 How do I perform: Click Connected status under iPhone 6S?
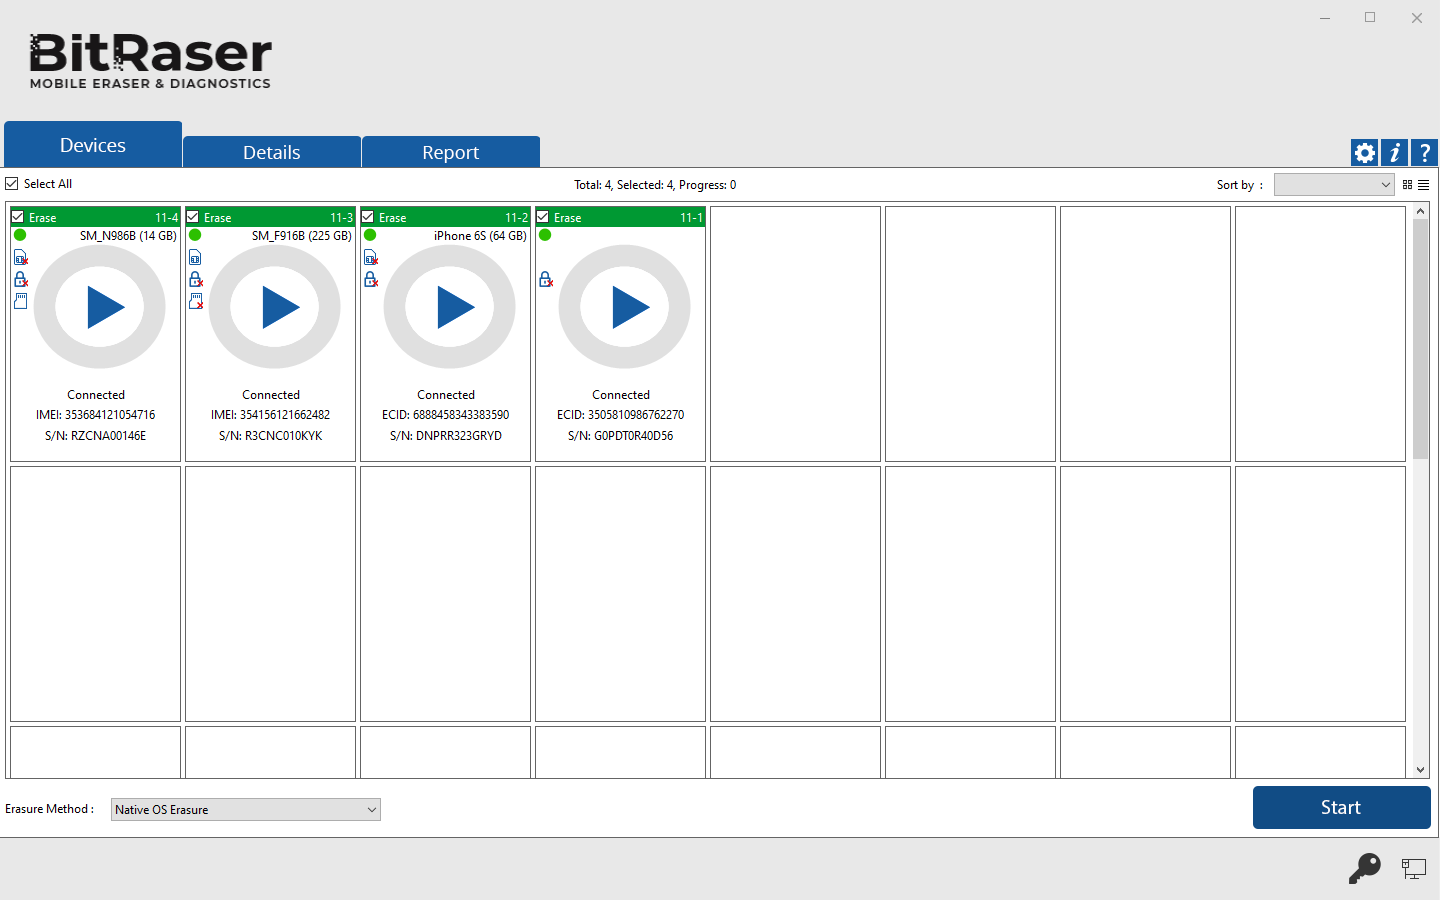(446, 395)
